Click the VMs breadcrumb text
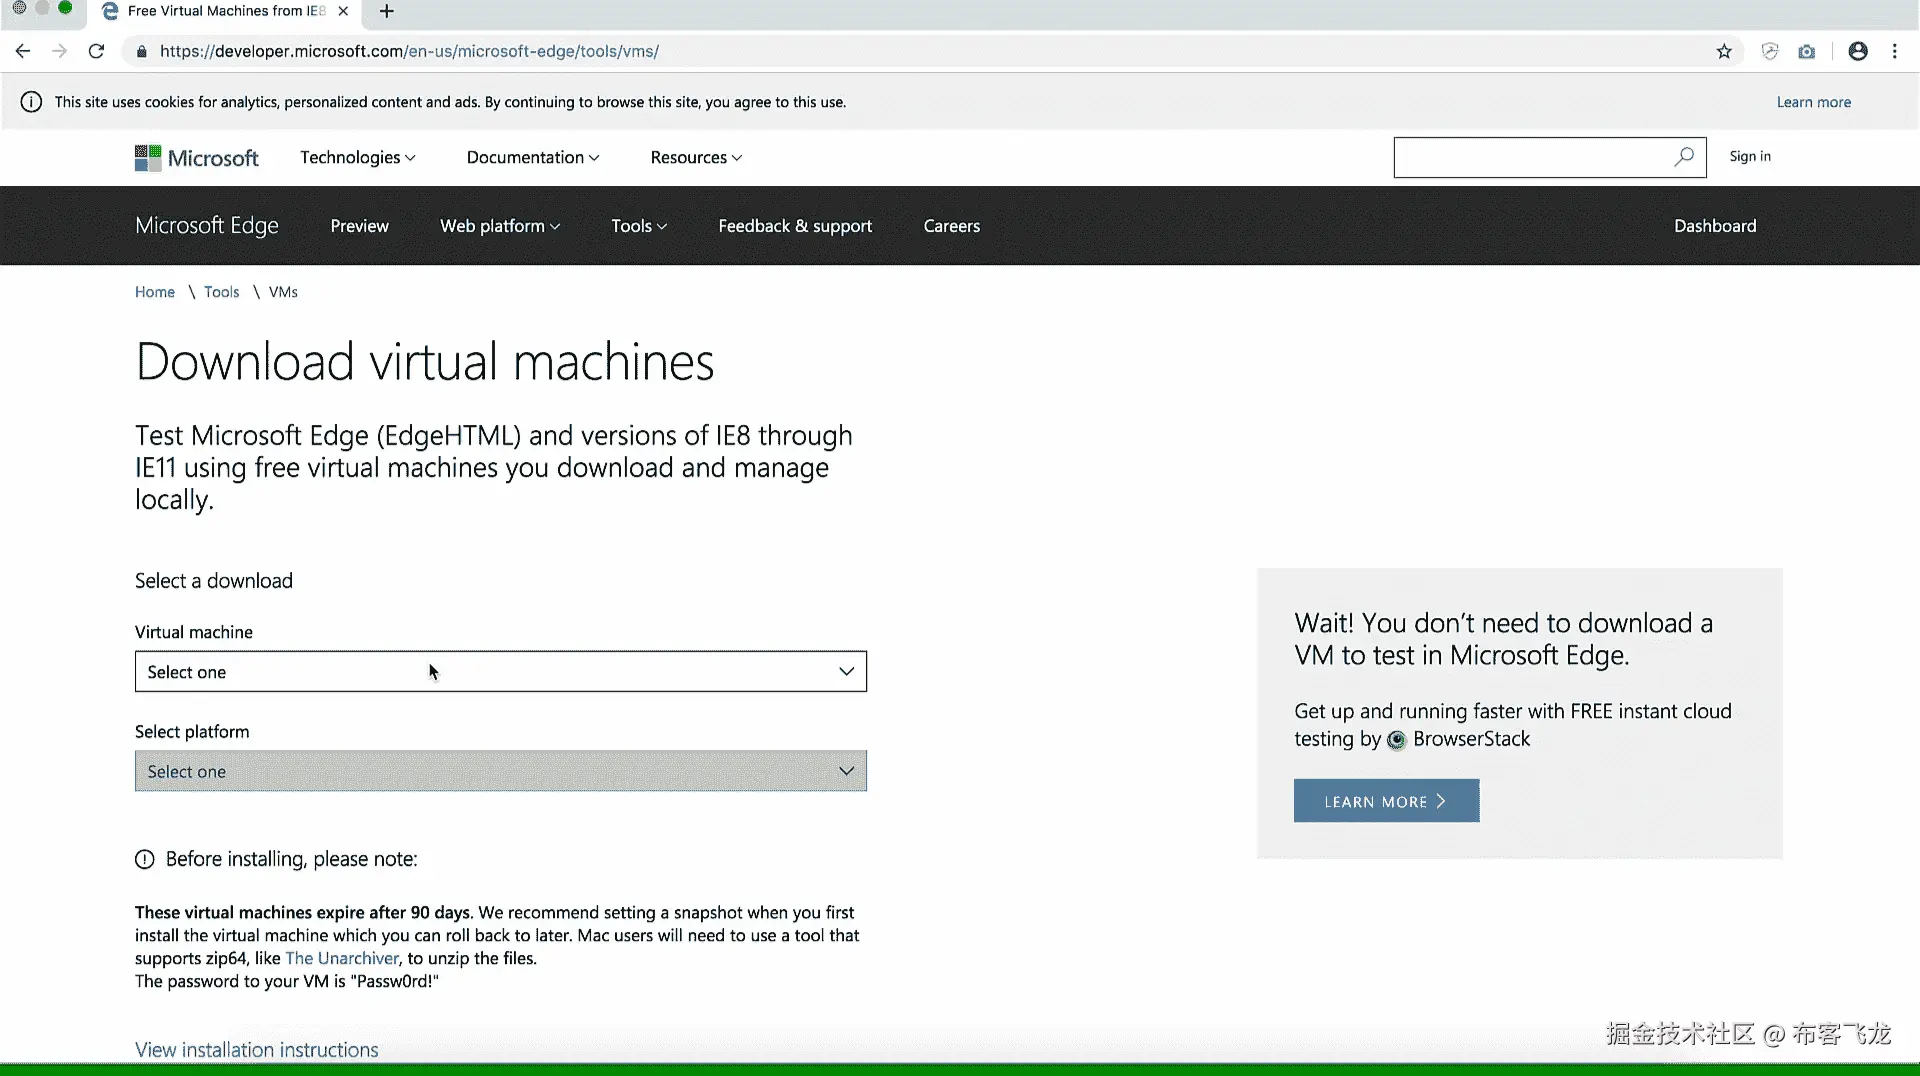 click(283, 292)
